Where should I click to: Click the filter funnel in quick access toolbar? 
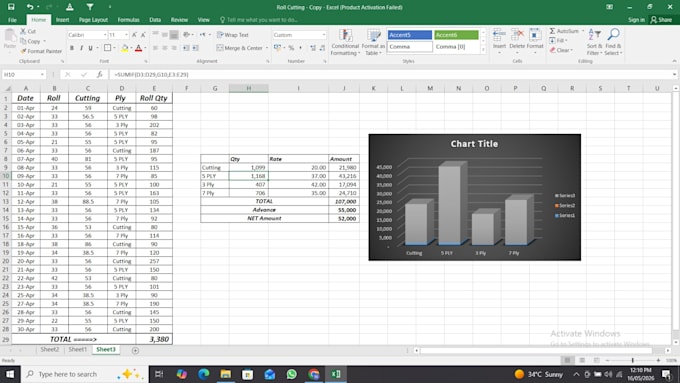tap(90, 7)
